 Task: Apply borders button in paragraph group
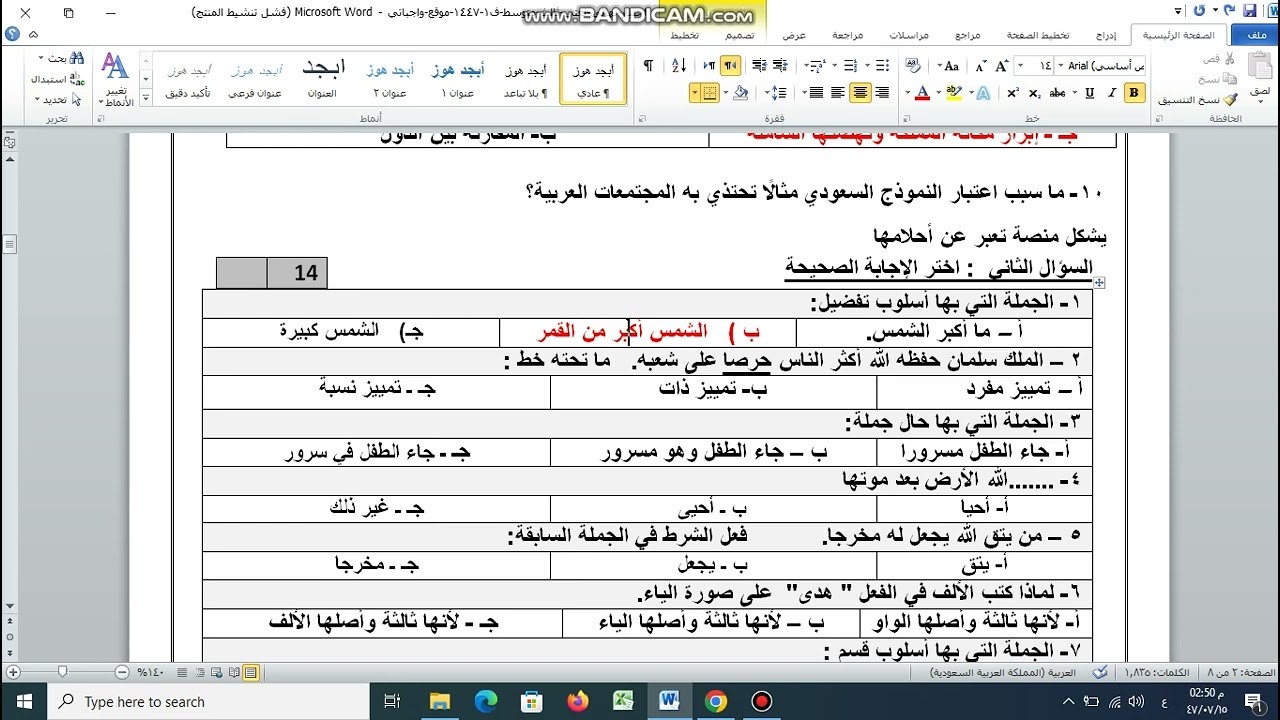click(x=710, y=93)
